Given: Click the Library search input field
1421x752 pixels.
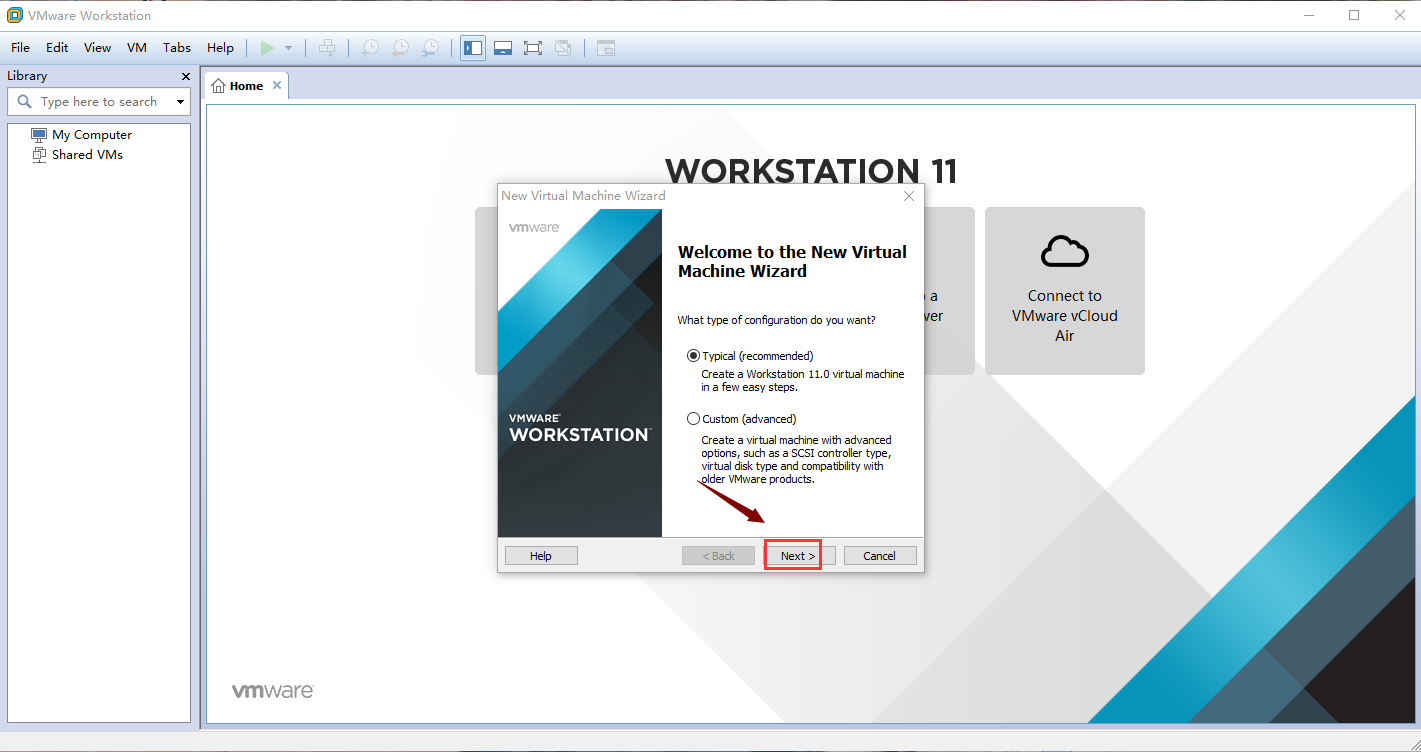Looking at the screenshot, I should (99, 102).
